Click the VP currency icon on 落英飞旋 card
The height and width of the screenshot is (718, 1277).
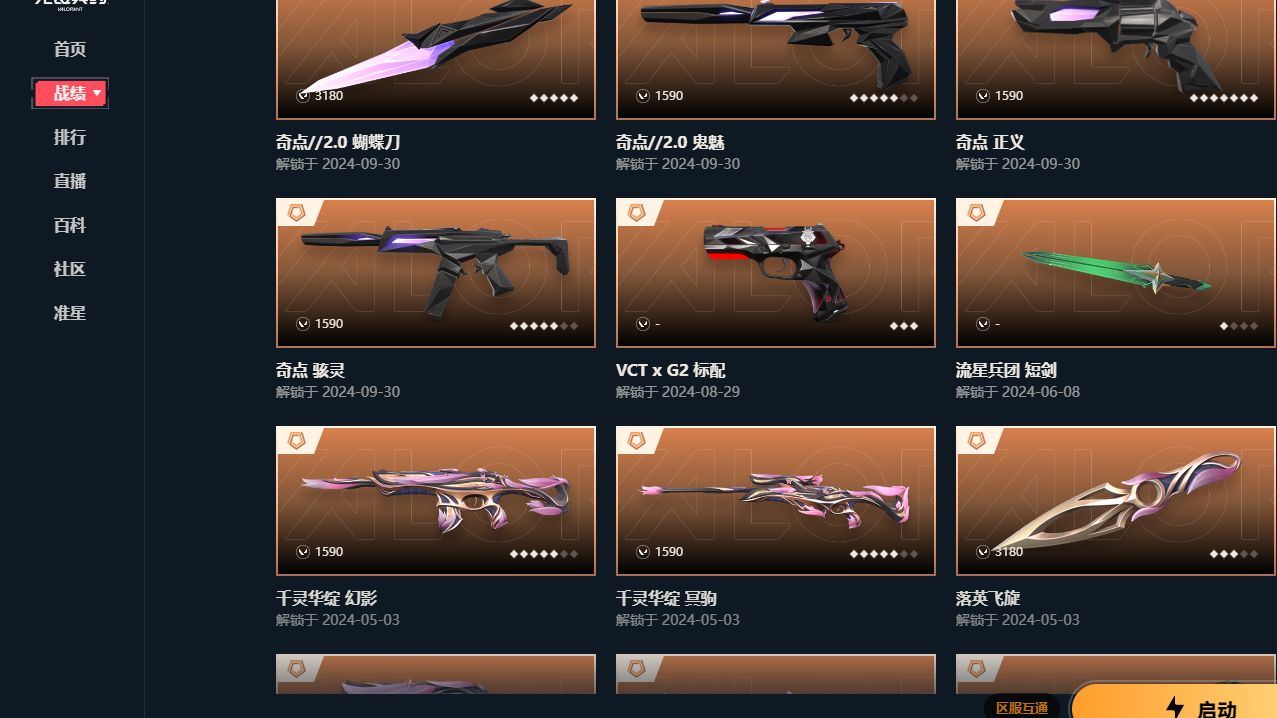coord(983,552)
